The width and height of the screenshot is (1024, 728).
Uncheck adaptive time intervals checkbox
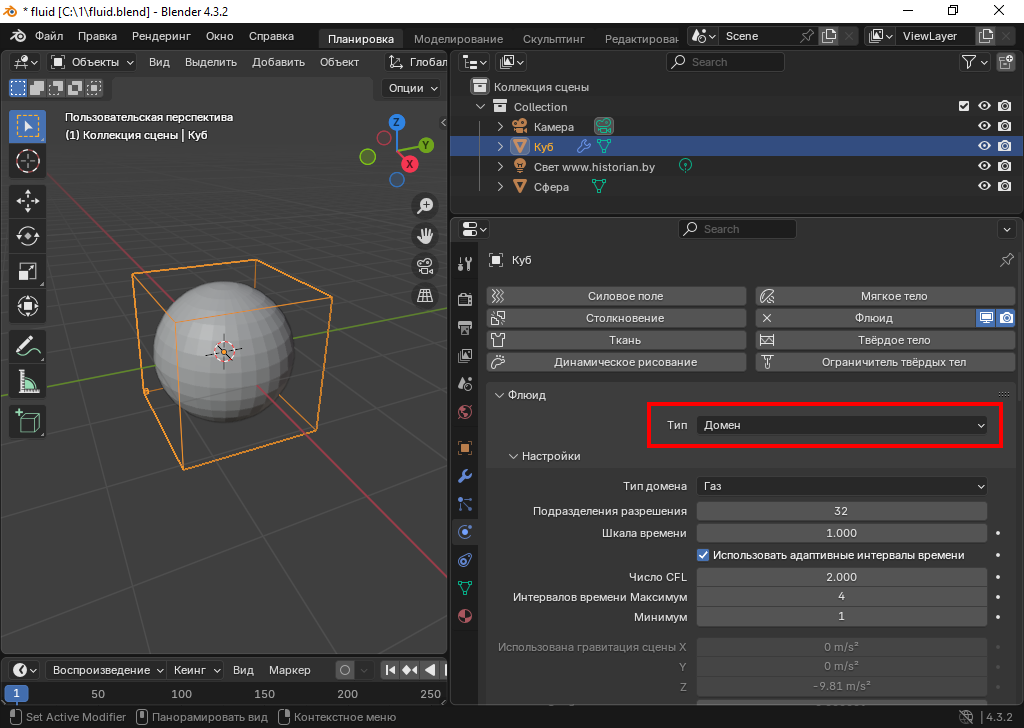click(x=703, y=555)
